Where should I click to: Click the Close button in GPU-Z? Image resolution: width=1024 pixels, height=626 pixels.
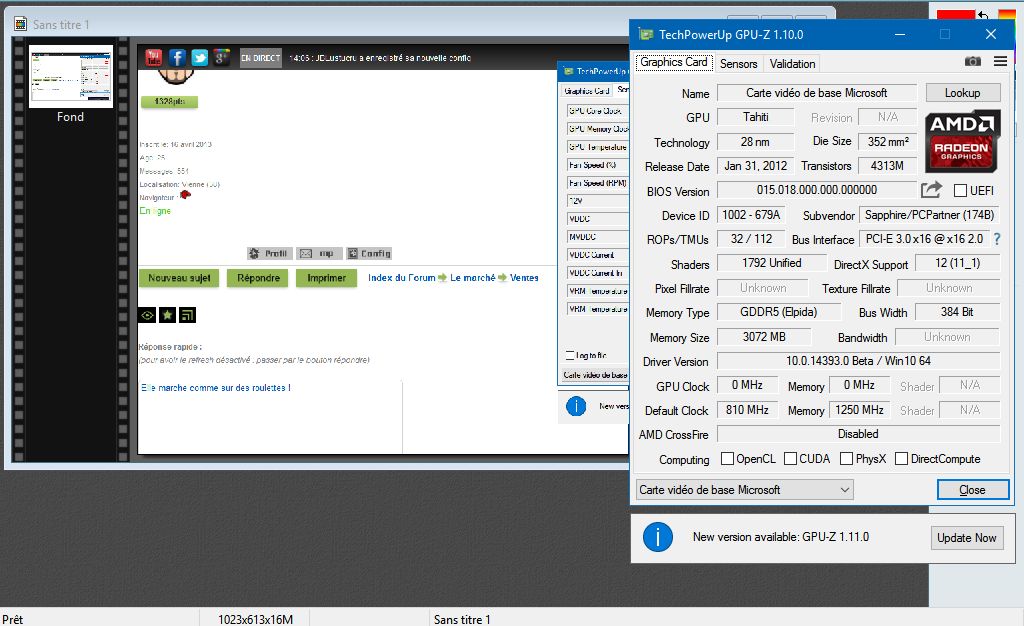(x=972, y=490)
